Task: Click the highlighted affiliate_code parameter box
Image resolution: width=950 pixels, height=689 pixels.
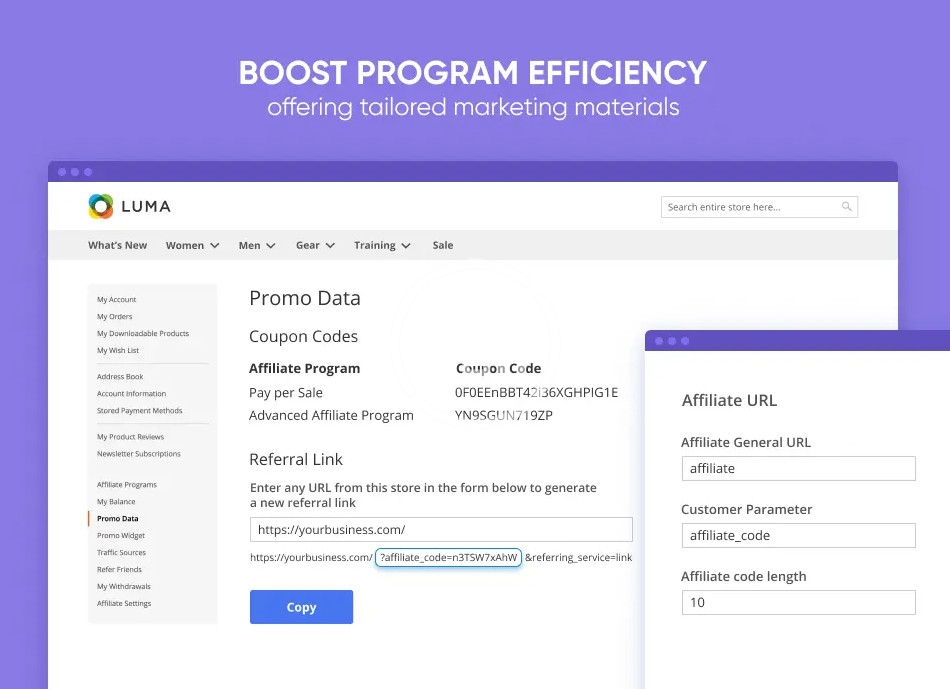Action: (x=448, y=558)
